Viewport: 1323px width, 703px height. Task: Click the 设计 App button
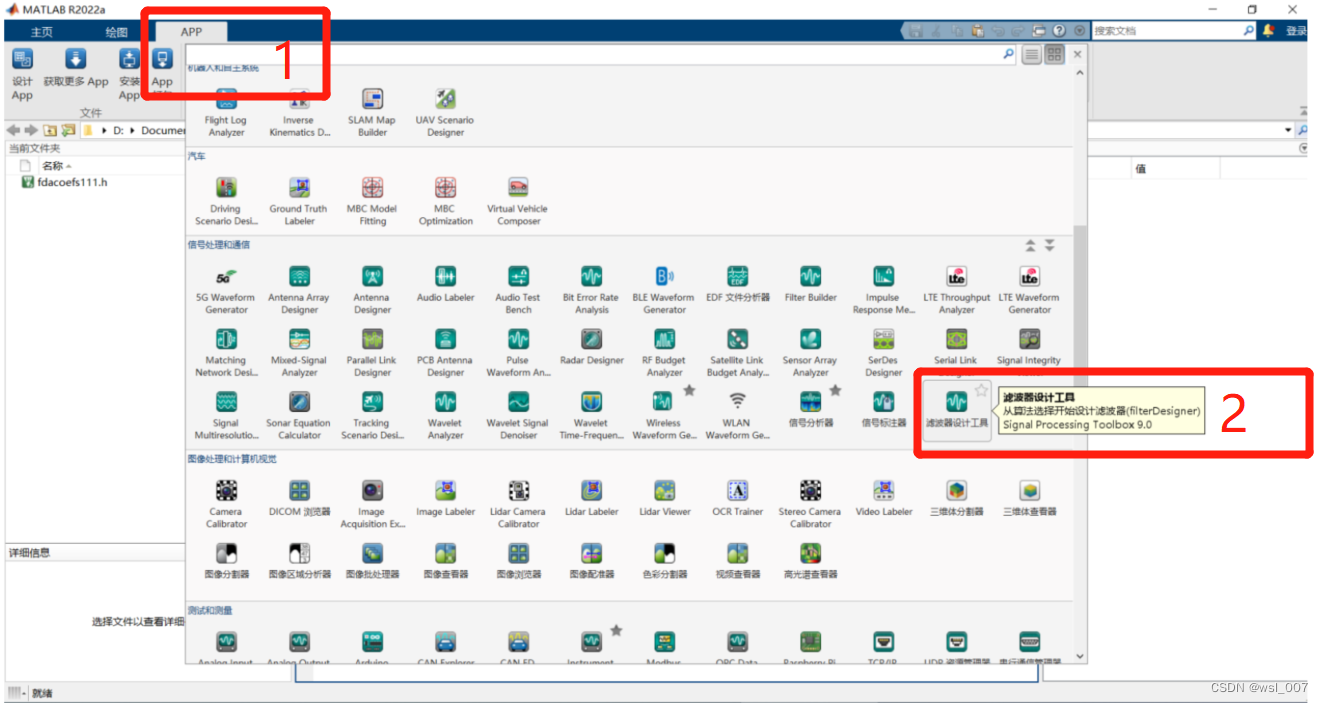[22, 74]
